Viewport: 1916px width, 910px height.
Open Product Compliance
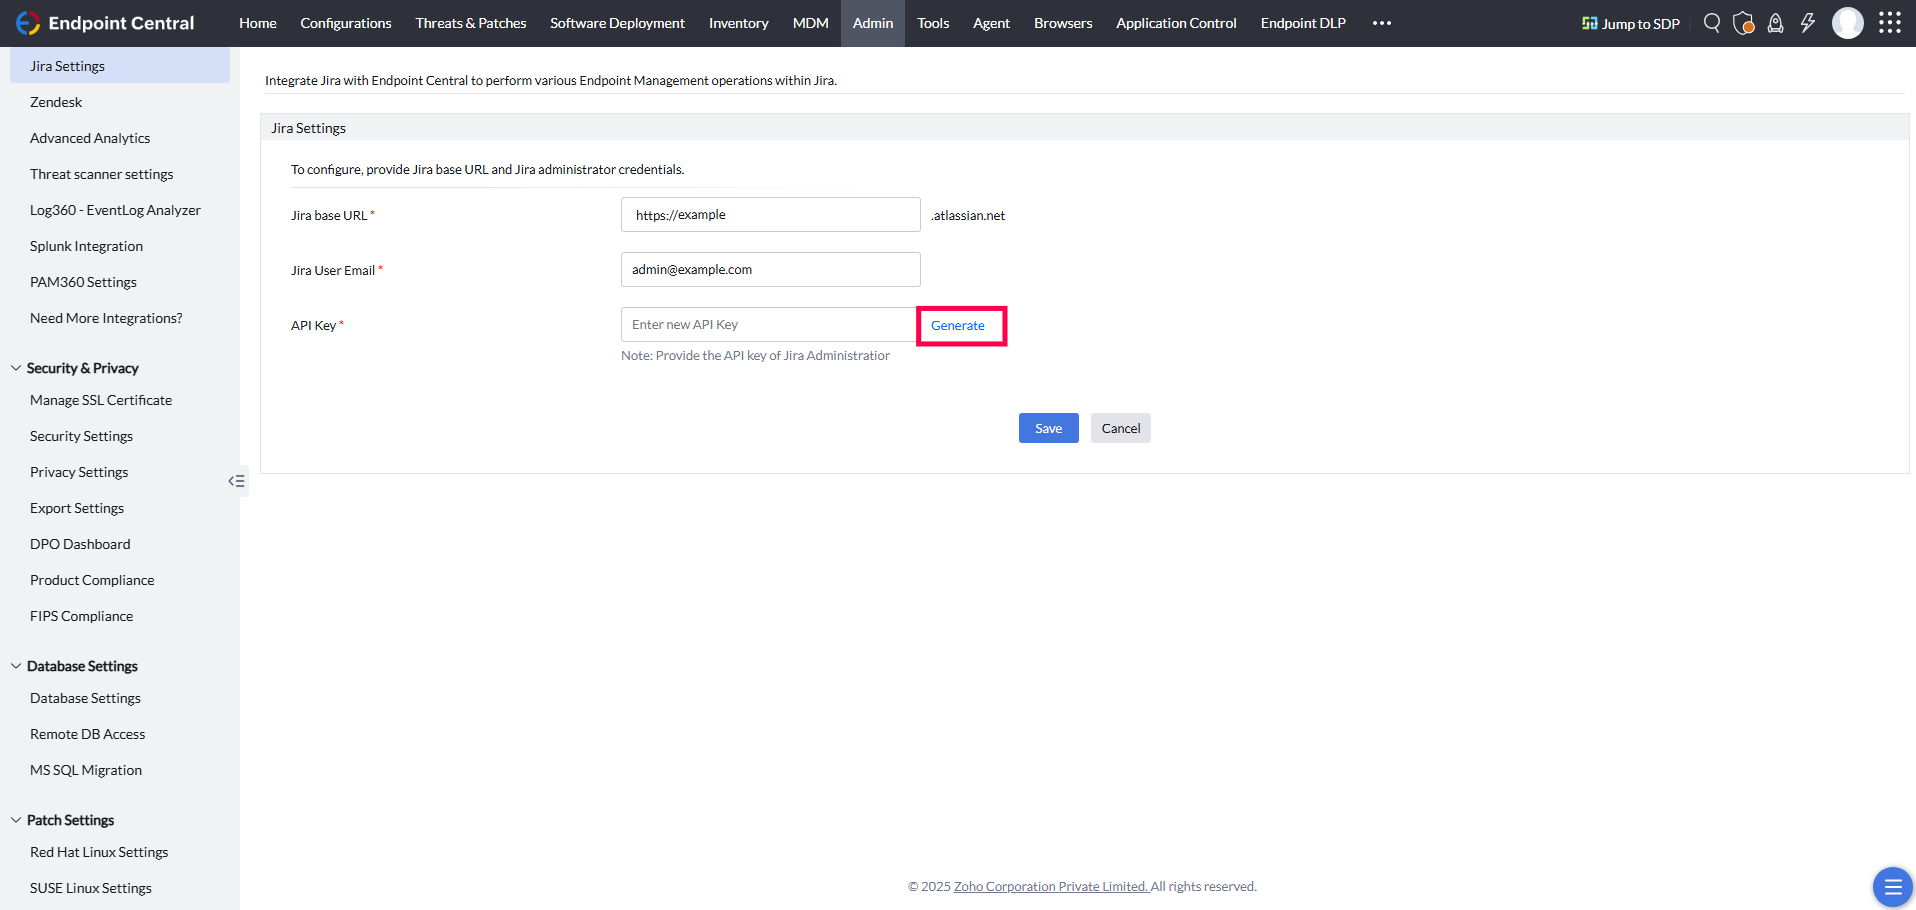point(92,580)
